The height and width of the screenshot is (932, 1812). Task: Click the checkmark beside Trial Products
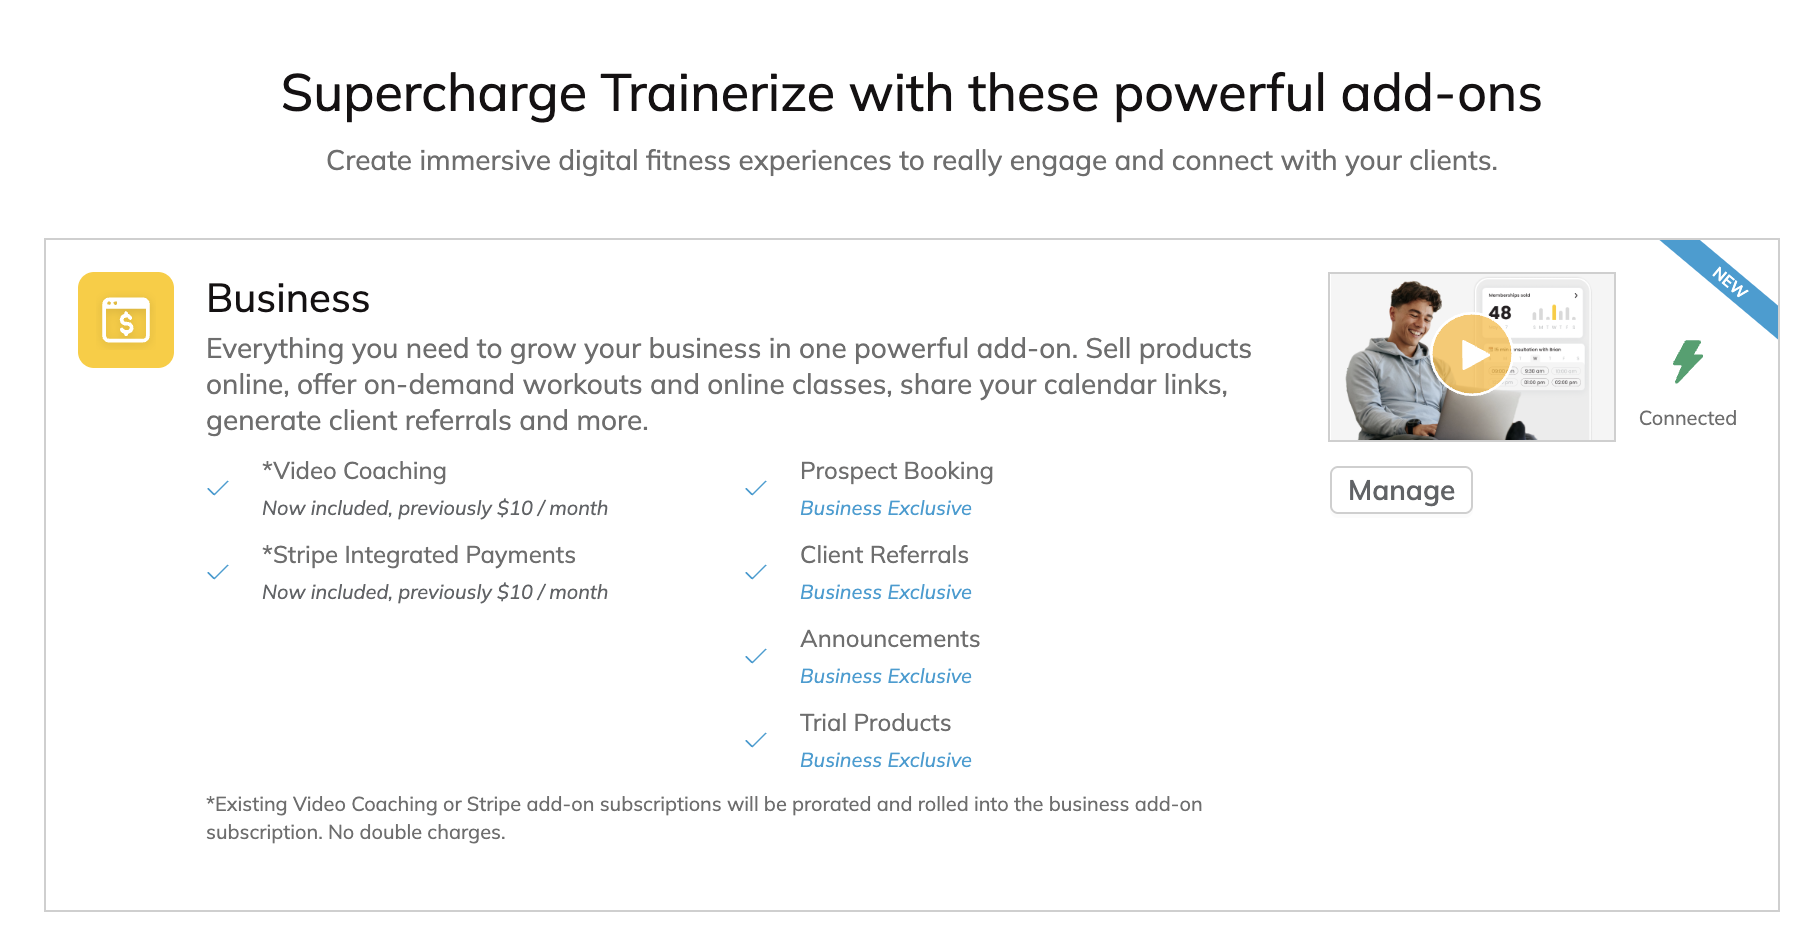[756, 740]
